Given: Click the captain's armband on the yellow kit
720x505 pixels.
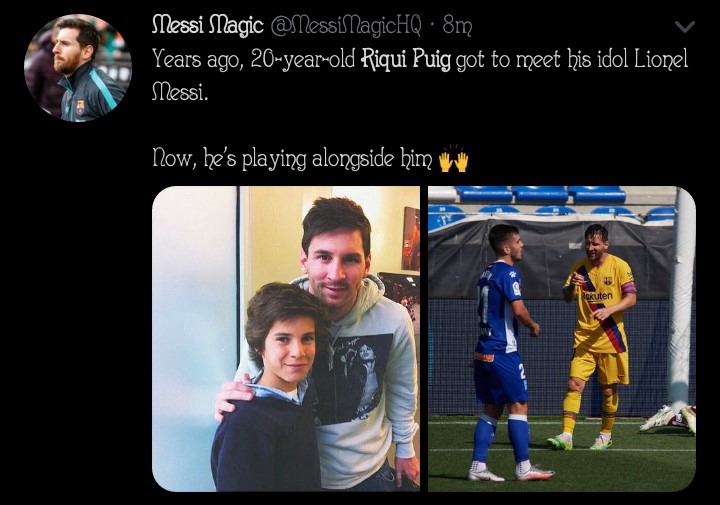Looking at the screenshot, I should pos(629,289).
